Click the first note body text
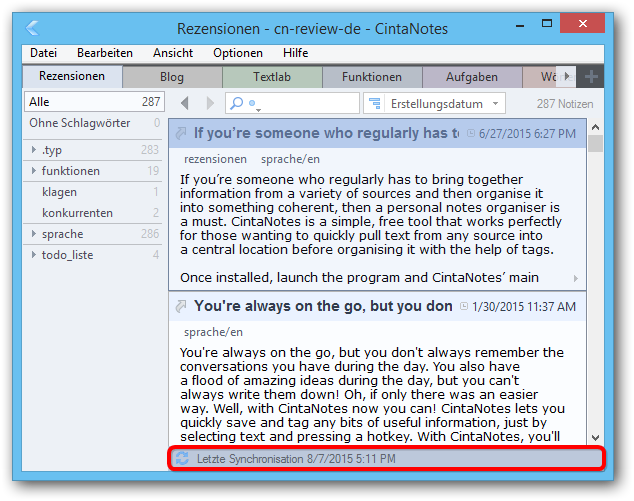 (370, 228)
